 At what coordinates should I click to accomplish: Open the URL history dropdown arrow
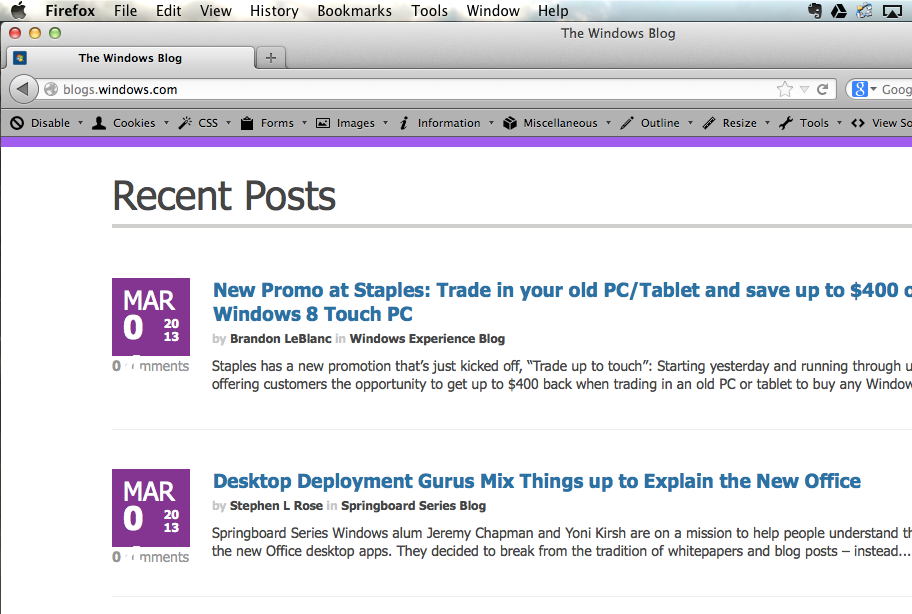(804, 90)
